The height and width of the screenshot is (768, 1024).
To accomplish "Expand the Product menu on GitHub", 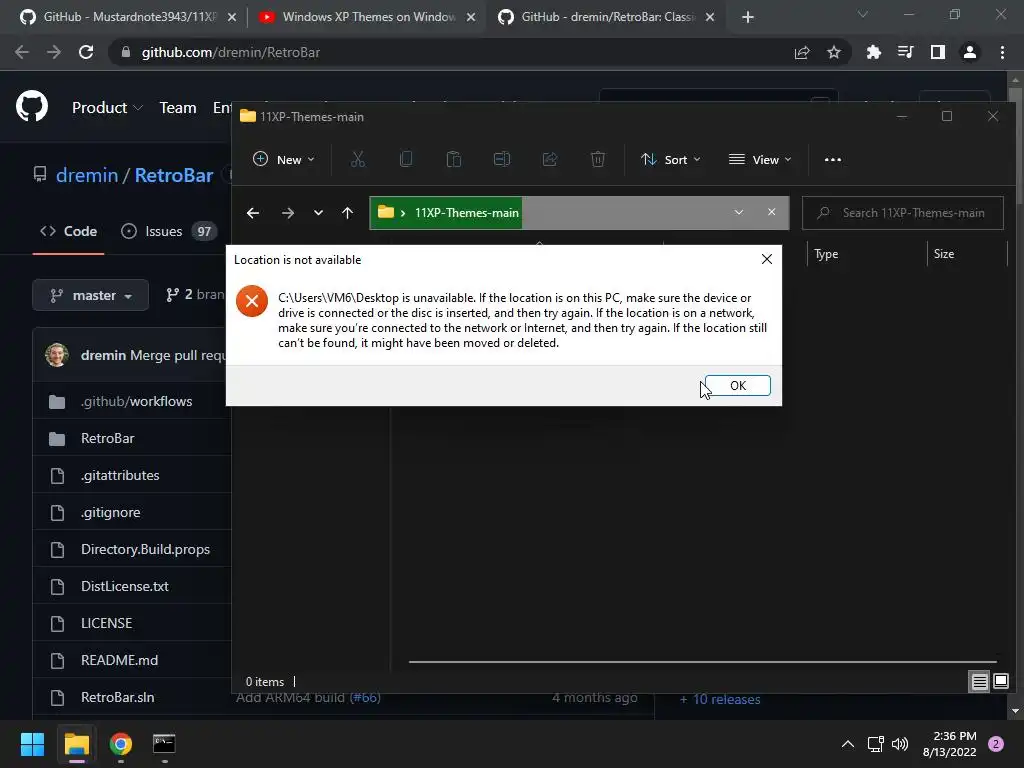I will tap(107, 108).
